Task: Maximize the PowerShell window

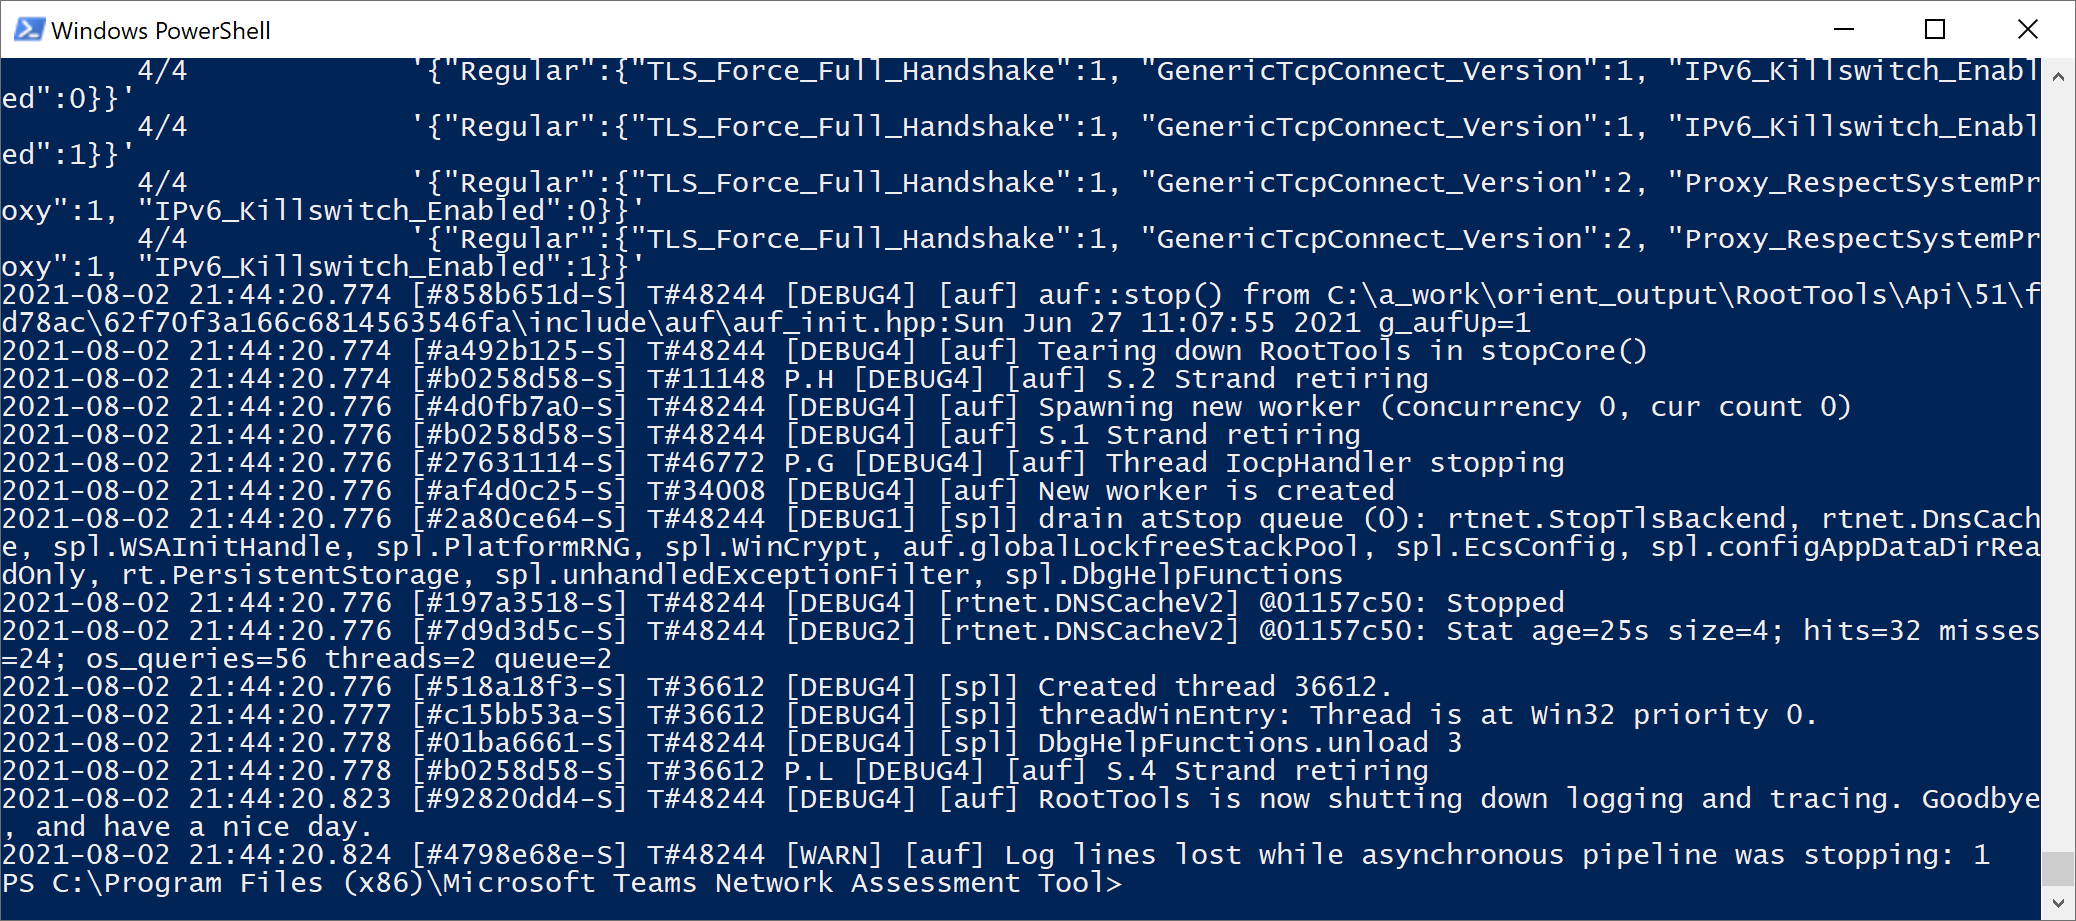Action: (x=1935, y=29)
